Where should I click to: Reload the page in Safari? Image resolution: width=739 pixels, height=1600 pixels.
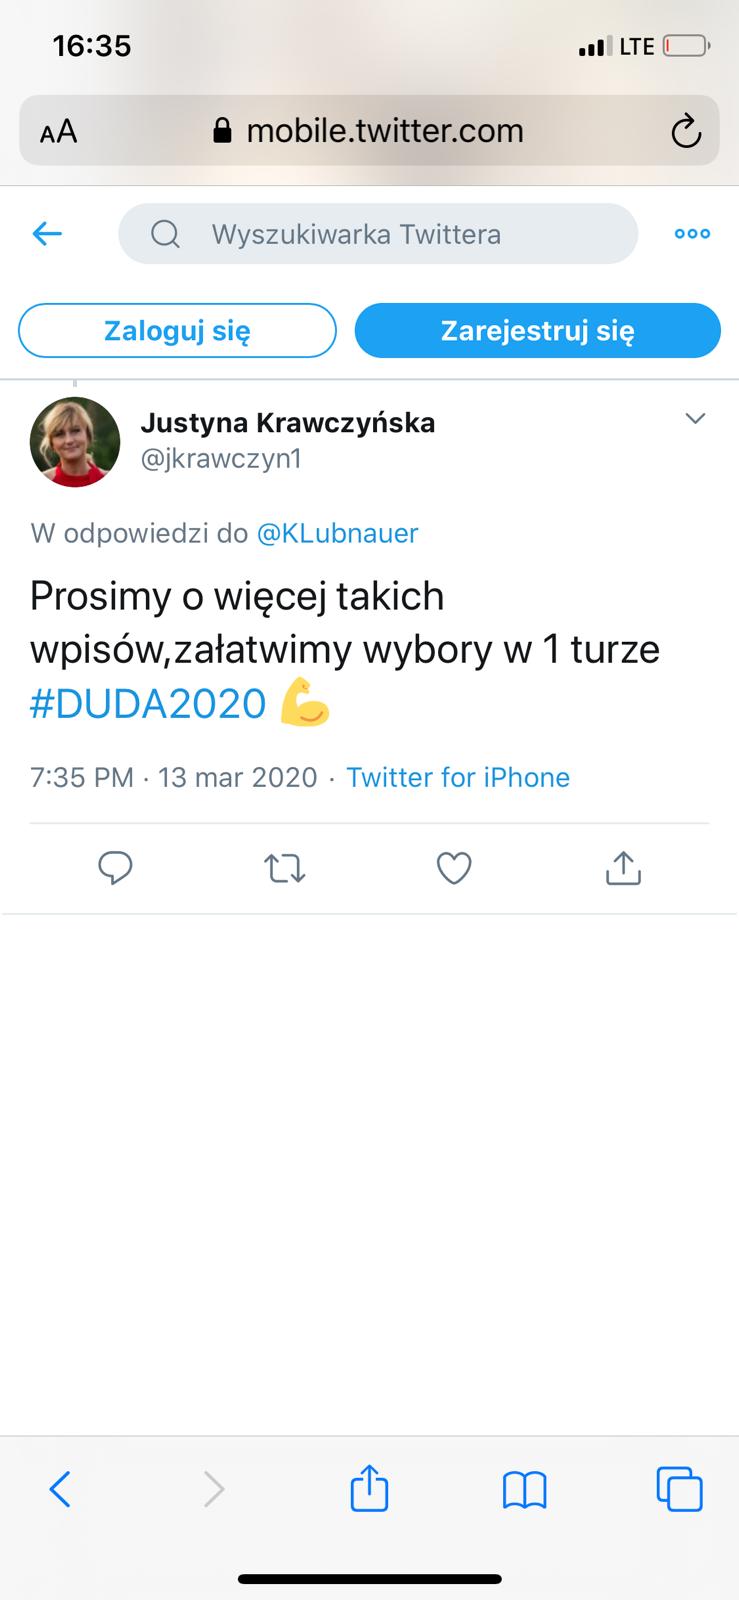coord(686,131)
